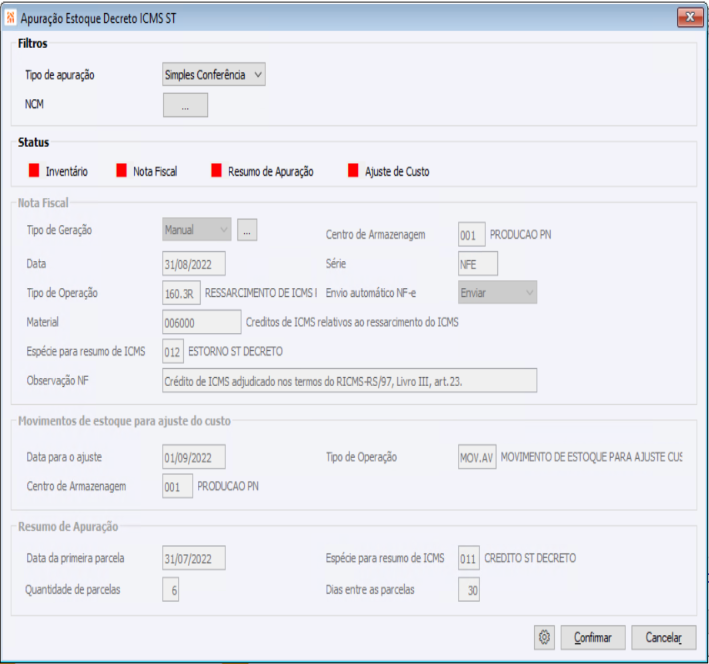Click the red Resumo de Apuração status indicator

(x=217, y=171)
